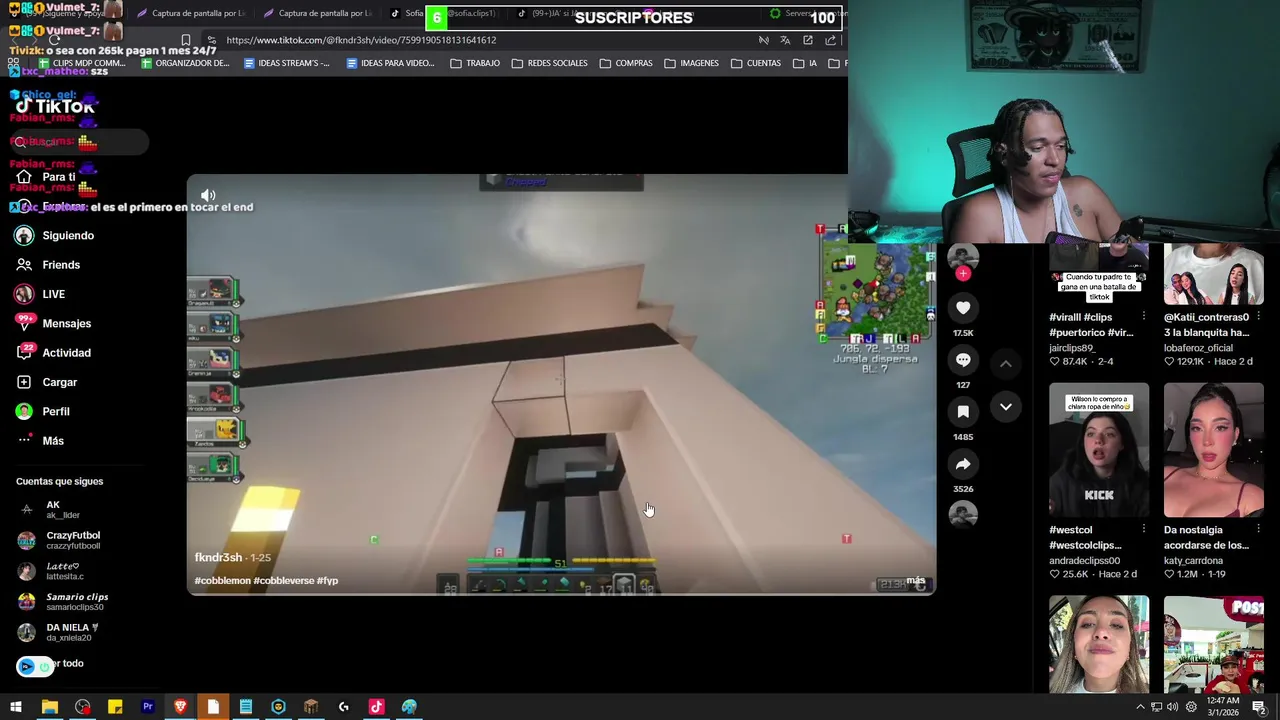Open the TRABAJO bookmarks folder
1280x720 pixels.
475,63
